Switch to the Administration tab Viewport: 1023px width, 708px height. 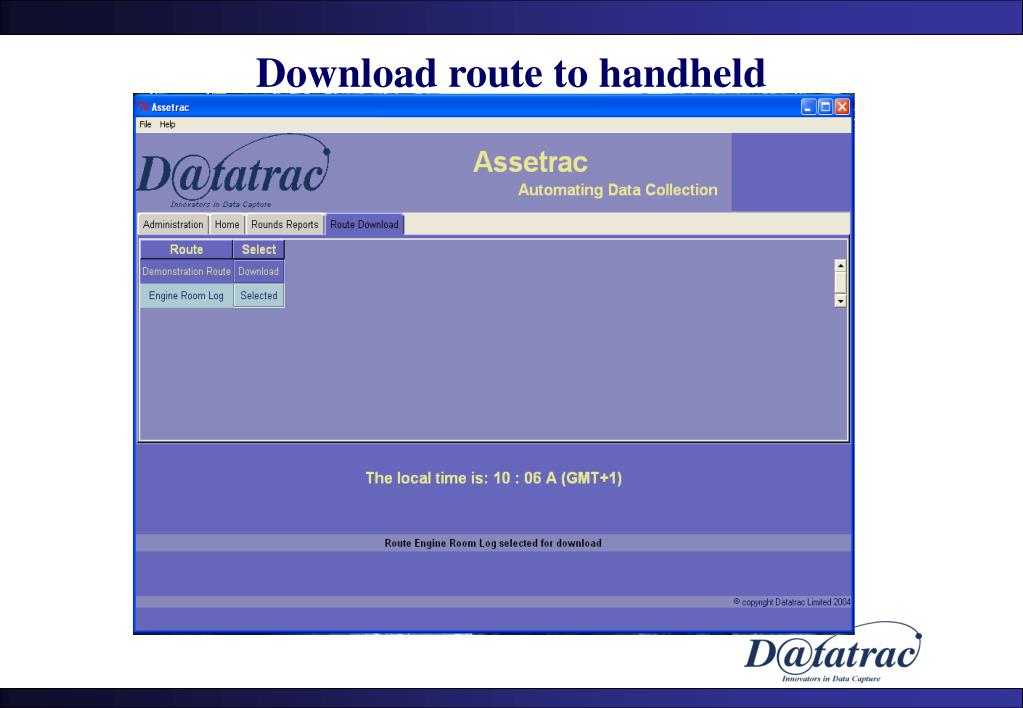point(173,224)
